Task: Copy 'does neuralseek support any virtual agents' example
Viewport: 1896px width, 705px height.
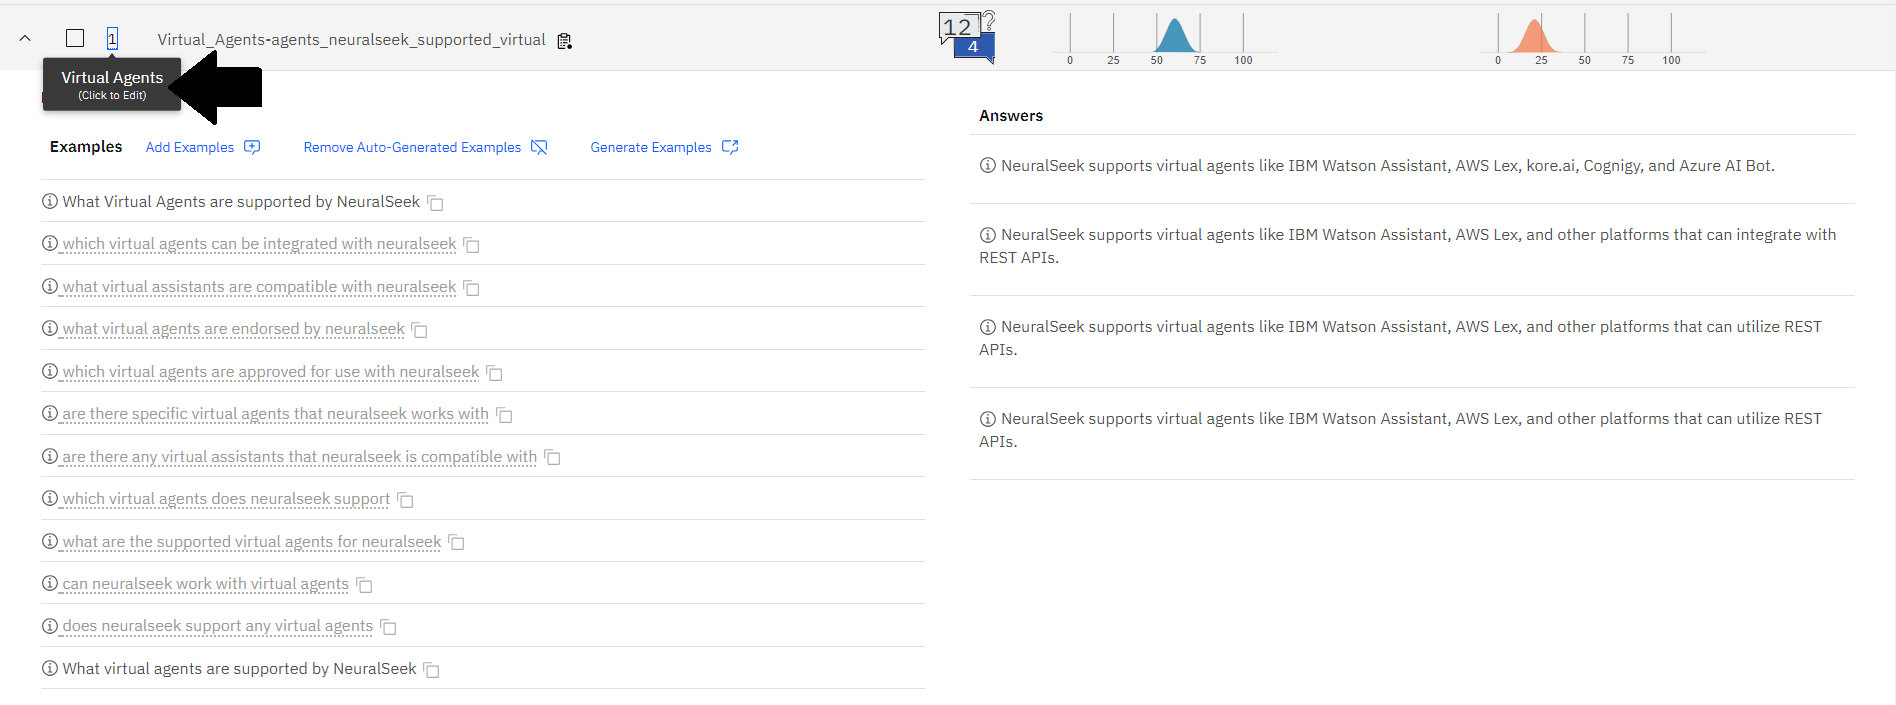Action: 388,627
